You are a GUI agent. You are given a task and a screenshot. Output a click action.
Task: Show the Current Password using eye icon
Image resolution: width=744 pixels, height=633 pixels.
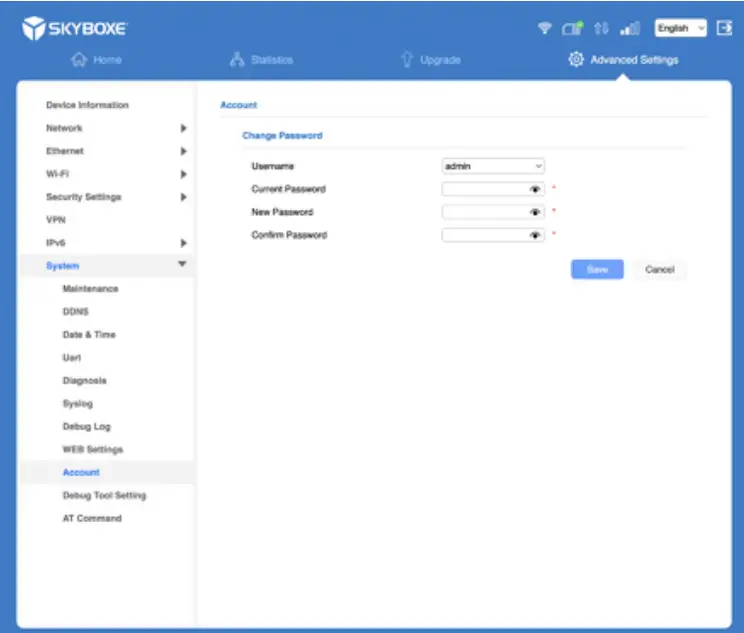pos(535,189)
